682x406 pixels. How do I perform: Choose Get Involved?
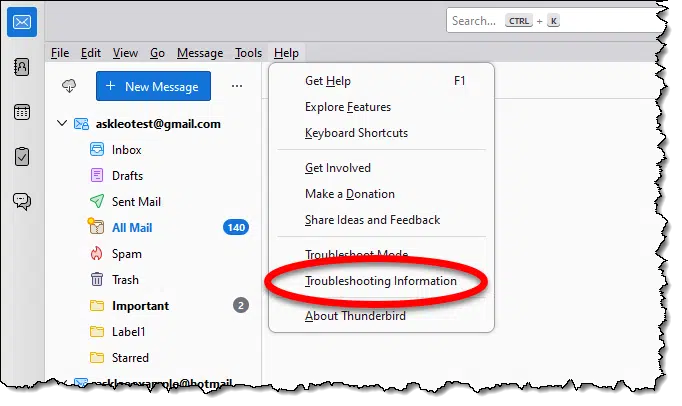381,168
